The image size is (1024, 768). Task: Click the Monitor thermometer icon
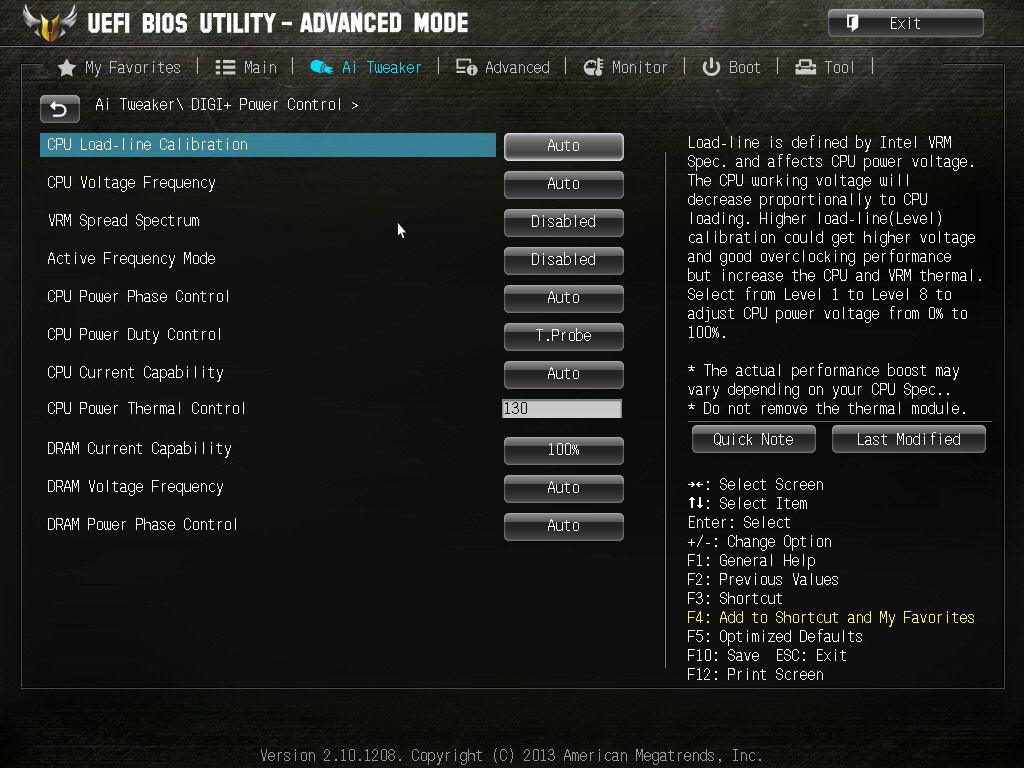pyautogui.click(x=593, y=67)
